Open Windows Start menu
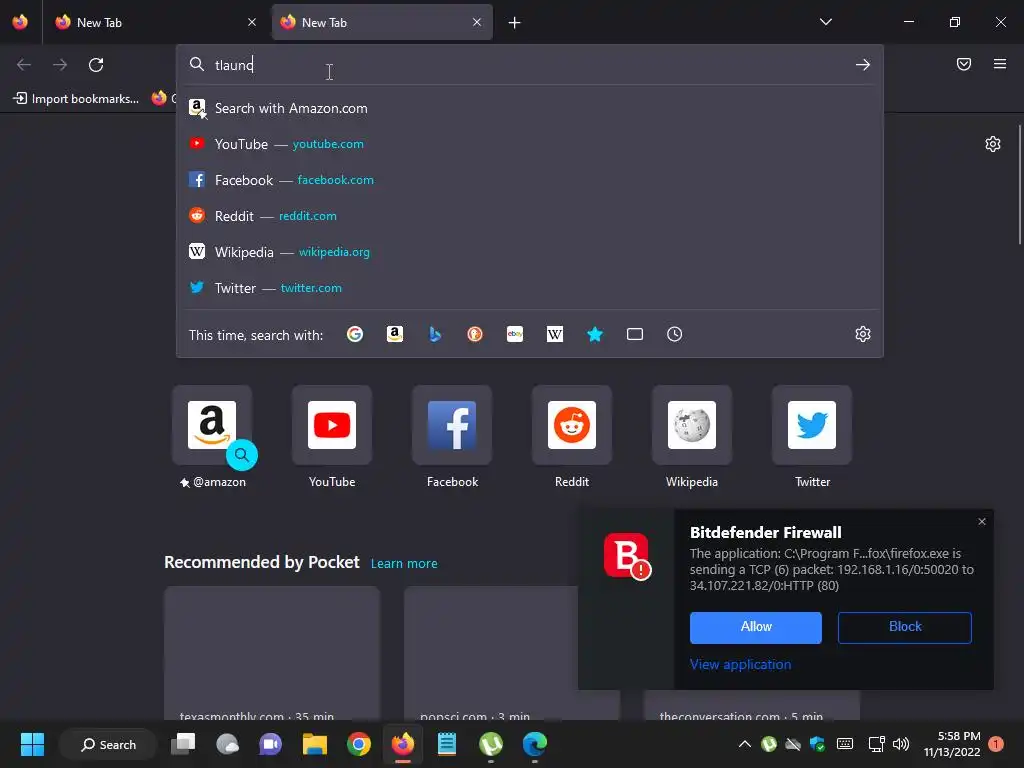 point(32,744)
